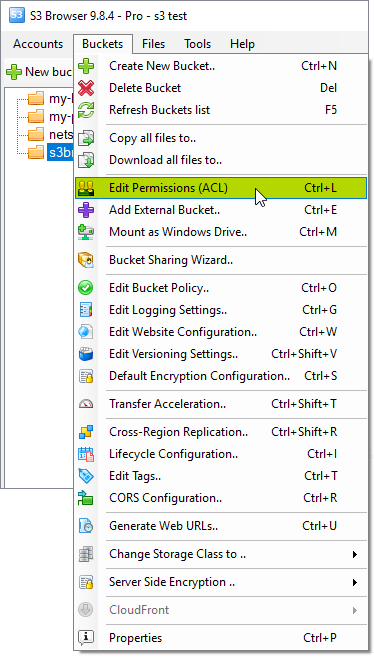
Task: Click the Edit Tags label icon
Action: [x=86, y=476]
